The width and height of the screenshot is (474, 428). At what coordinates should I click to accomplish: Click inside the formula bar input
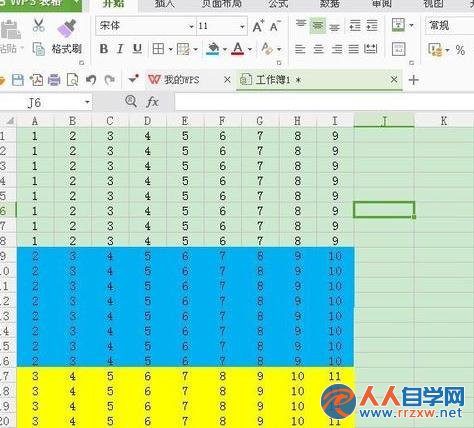click(324, 102)
